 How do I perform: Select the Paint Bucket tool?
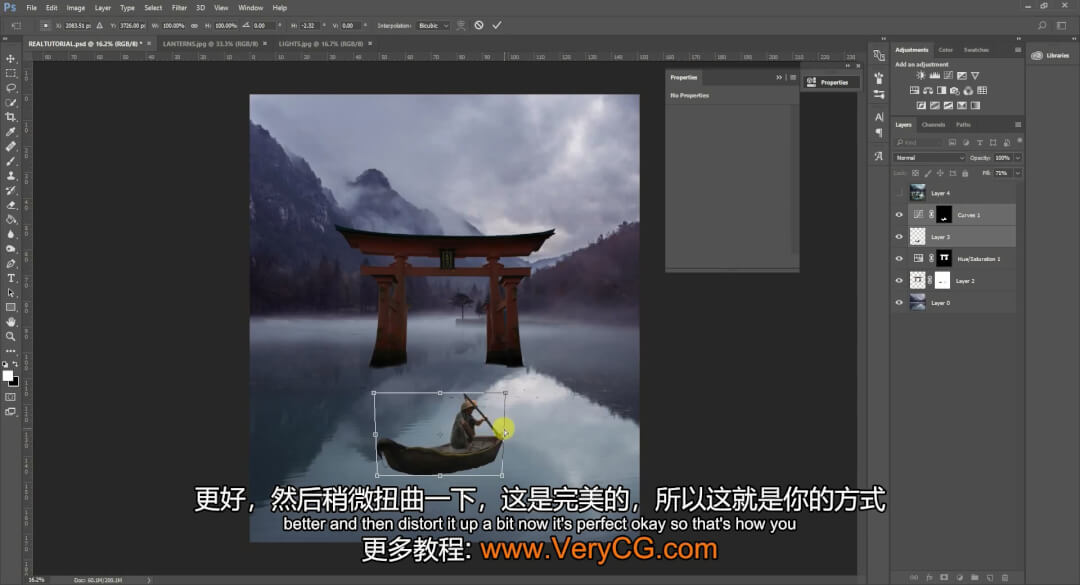point(10,220)
